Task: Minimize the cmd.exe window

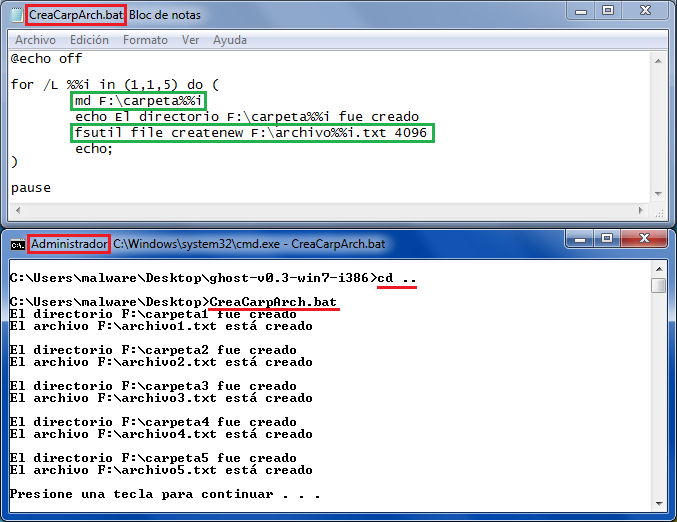Action: [579, 239]
